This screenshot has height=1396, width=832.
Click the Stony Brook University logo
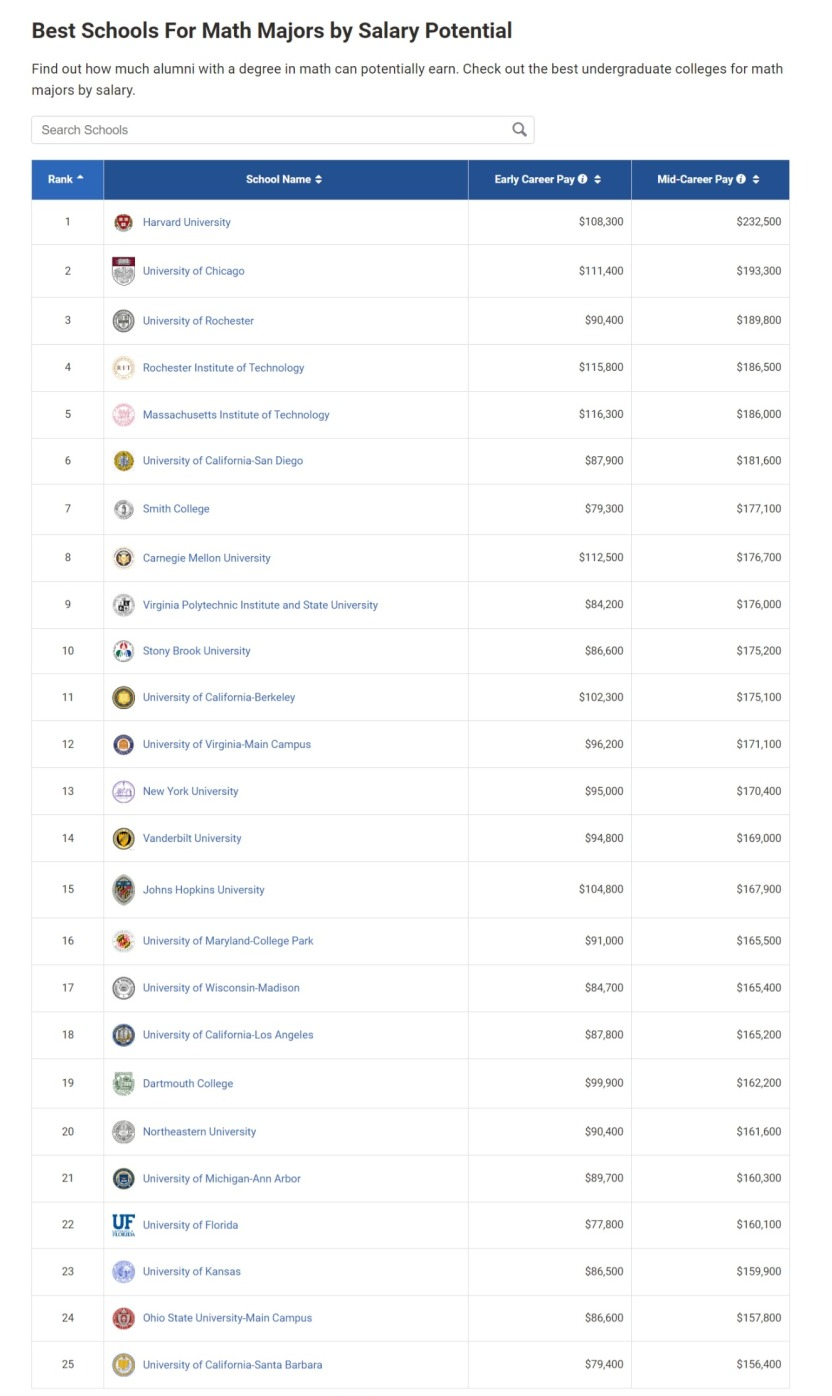(x=123, y=651)
